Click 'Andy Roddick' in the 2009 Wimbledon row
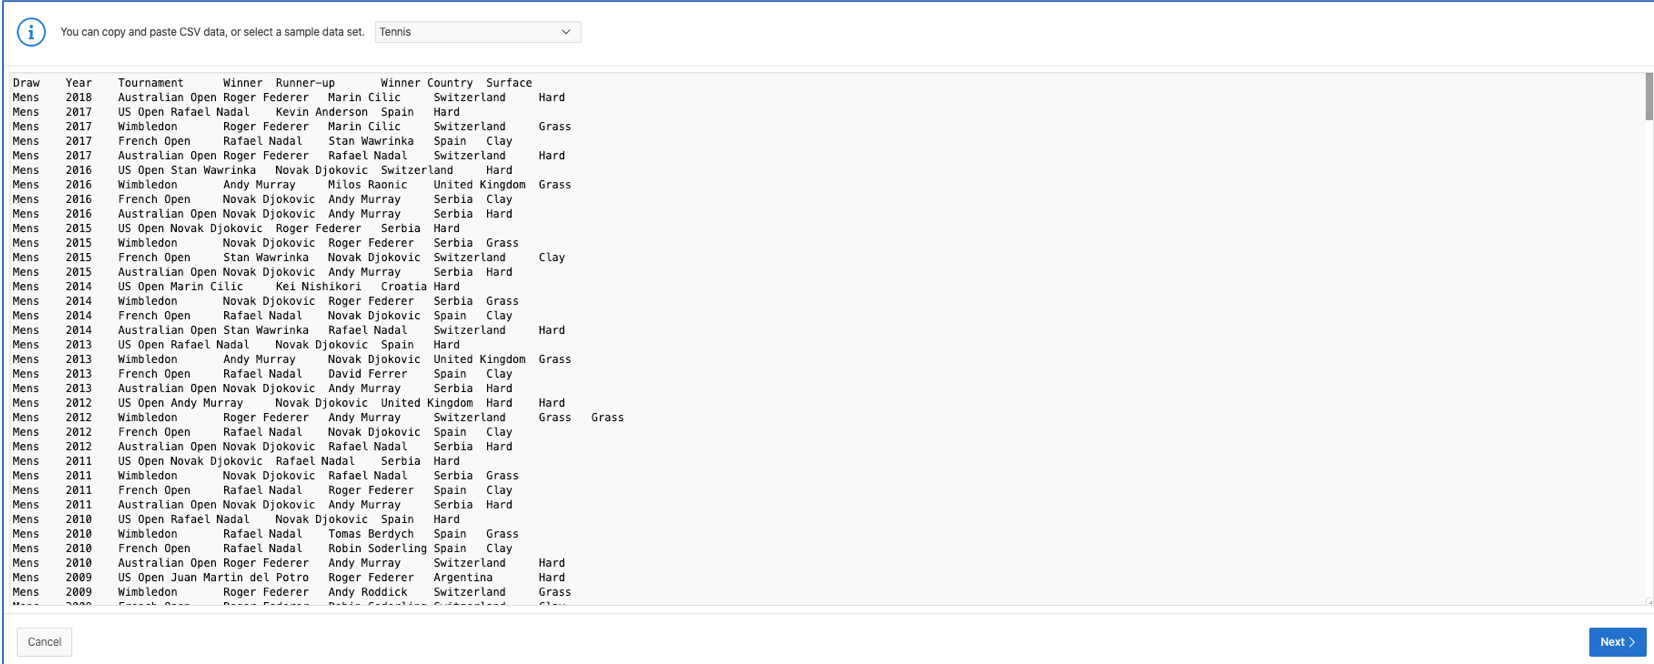1654x664 pixels. coord(368,592)
